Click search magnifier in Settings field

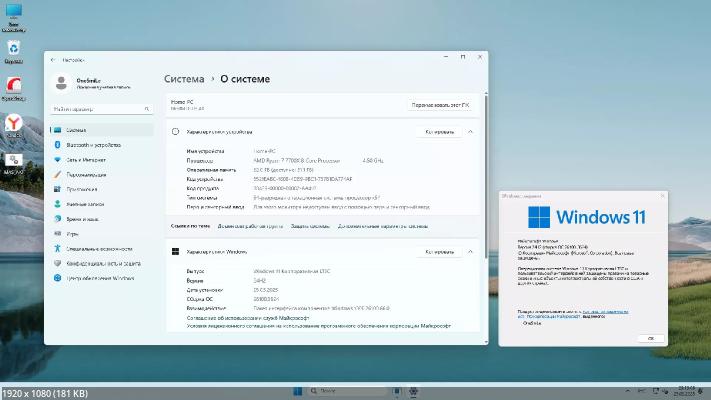pyautogui.click(x=147, y=109)
